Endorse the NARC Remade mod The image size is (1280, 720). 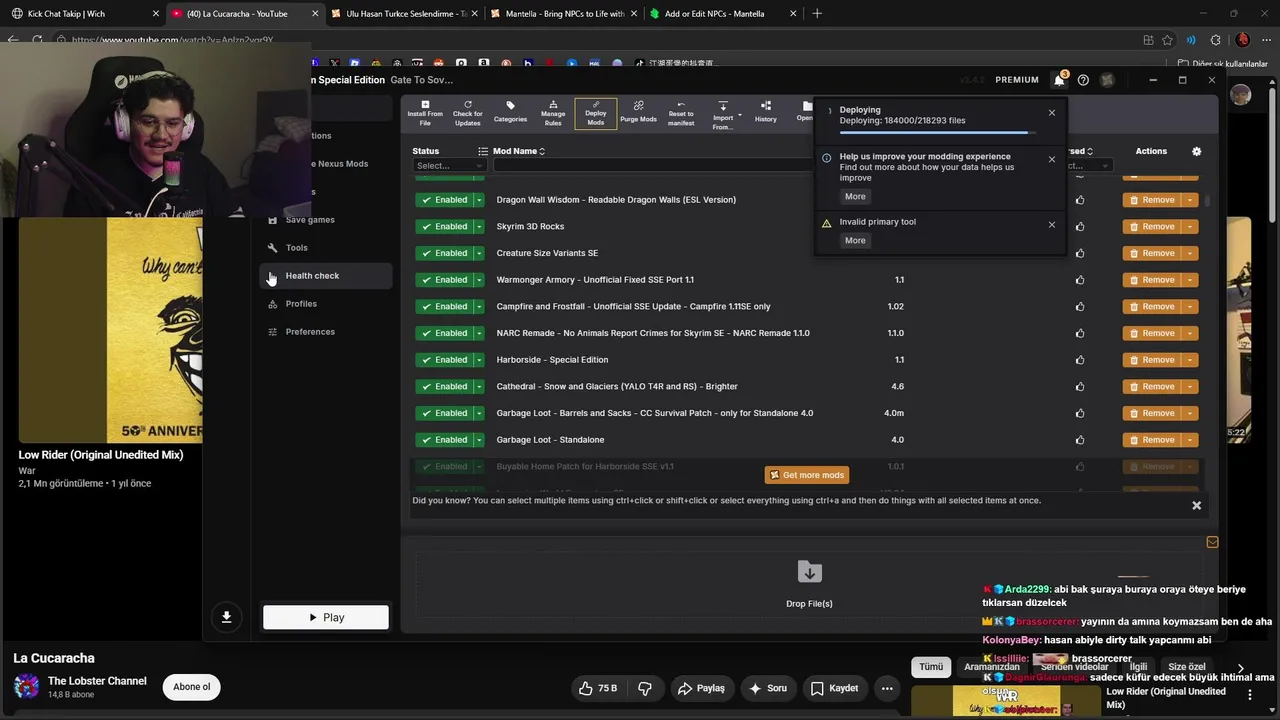(x=1080, y=333)
